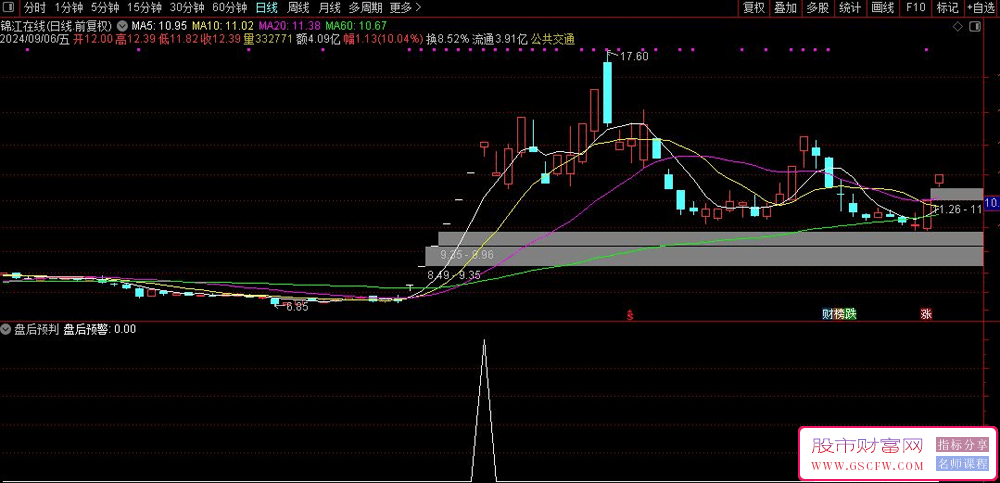
Task: Click the MA60: 10.67 label
Action: click(x=356, y=27)
